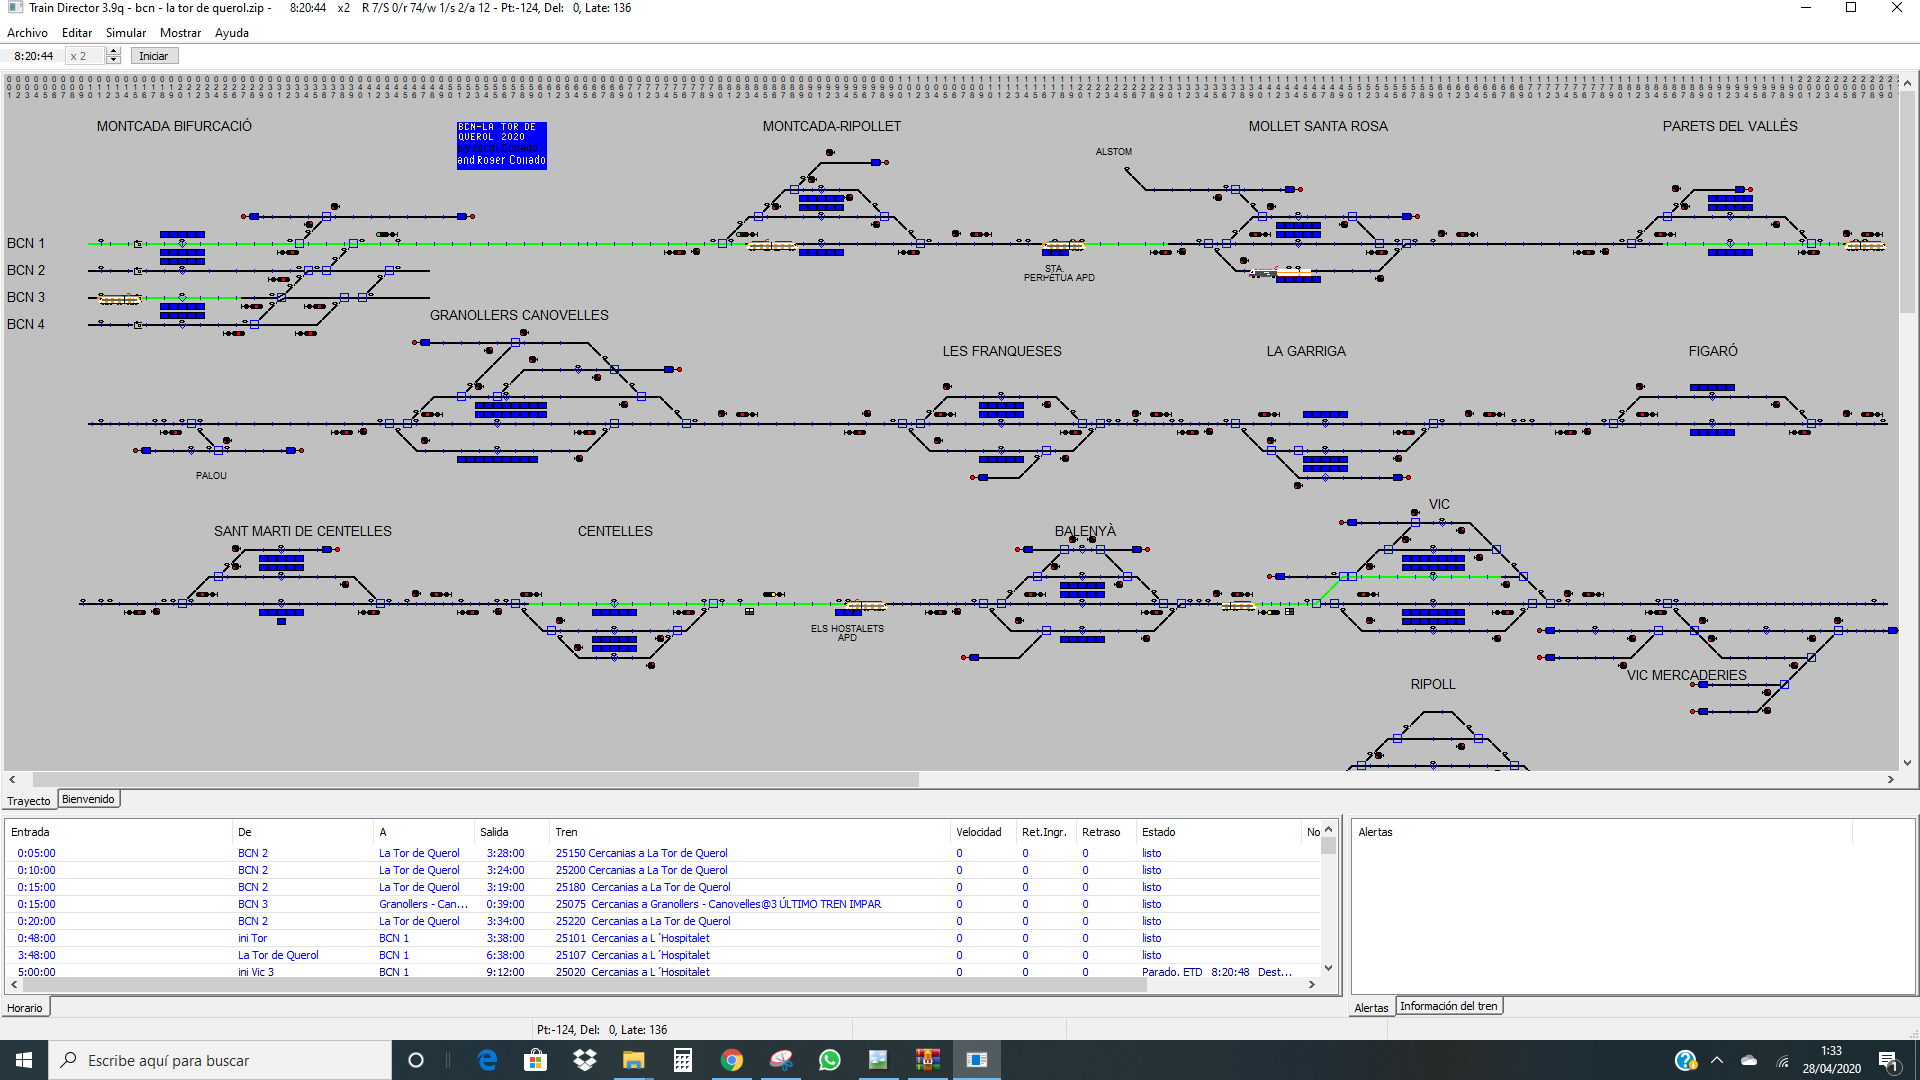
Task: Click the train at Els Hostalets APD
Action: [865, 606]
